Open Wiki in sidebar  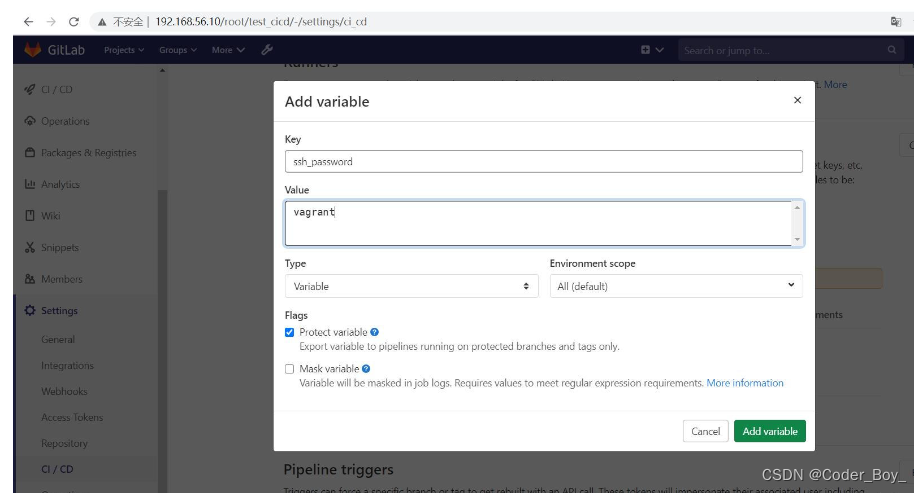point(51,216)
